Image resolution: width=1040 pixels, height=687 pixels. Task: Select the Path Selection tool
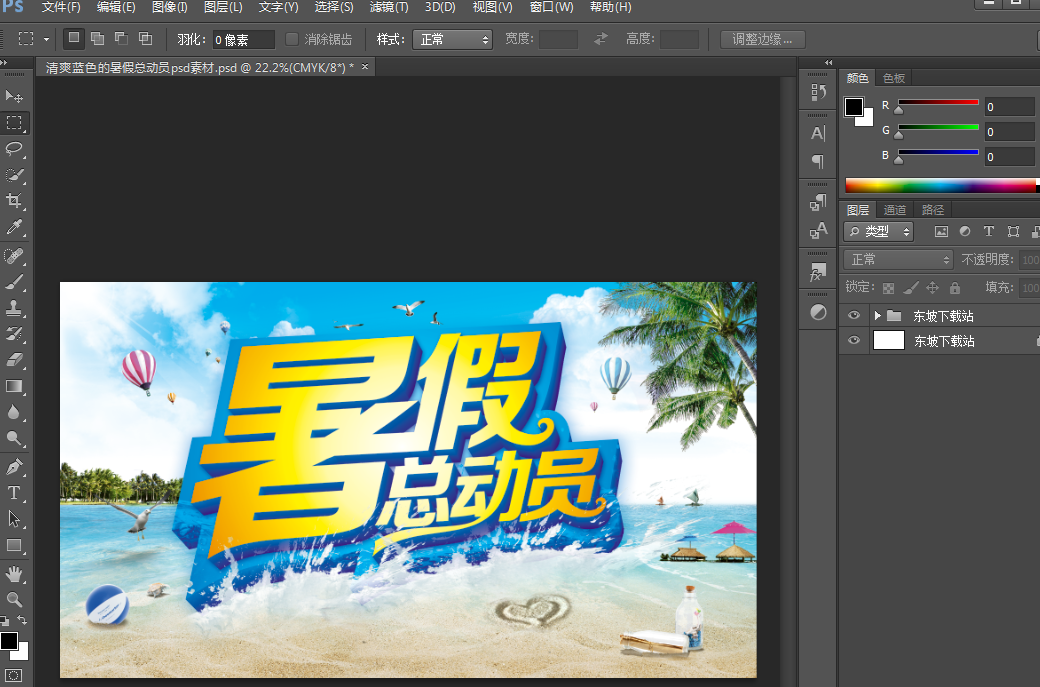point(14,519)
